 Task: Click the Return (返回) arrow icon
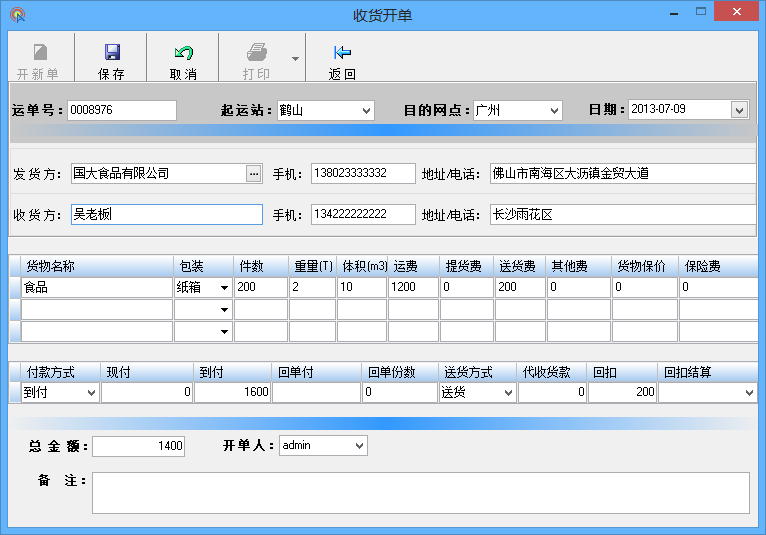tap(342, 53)
